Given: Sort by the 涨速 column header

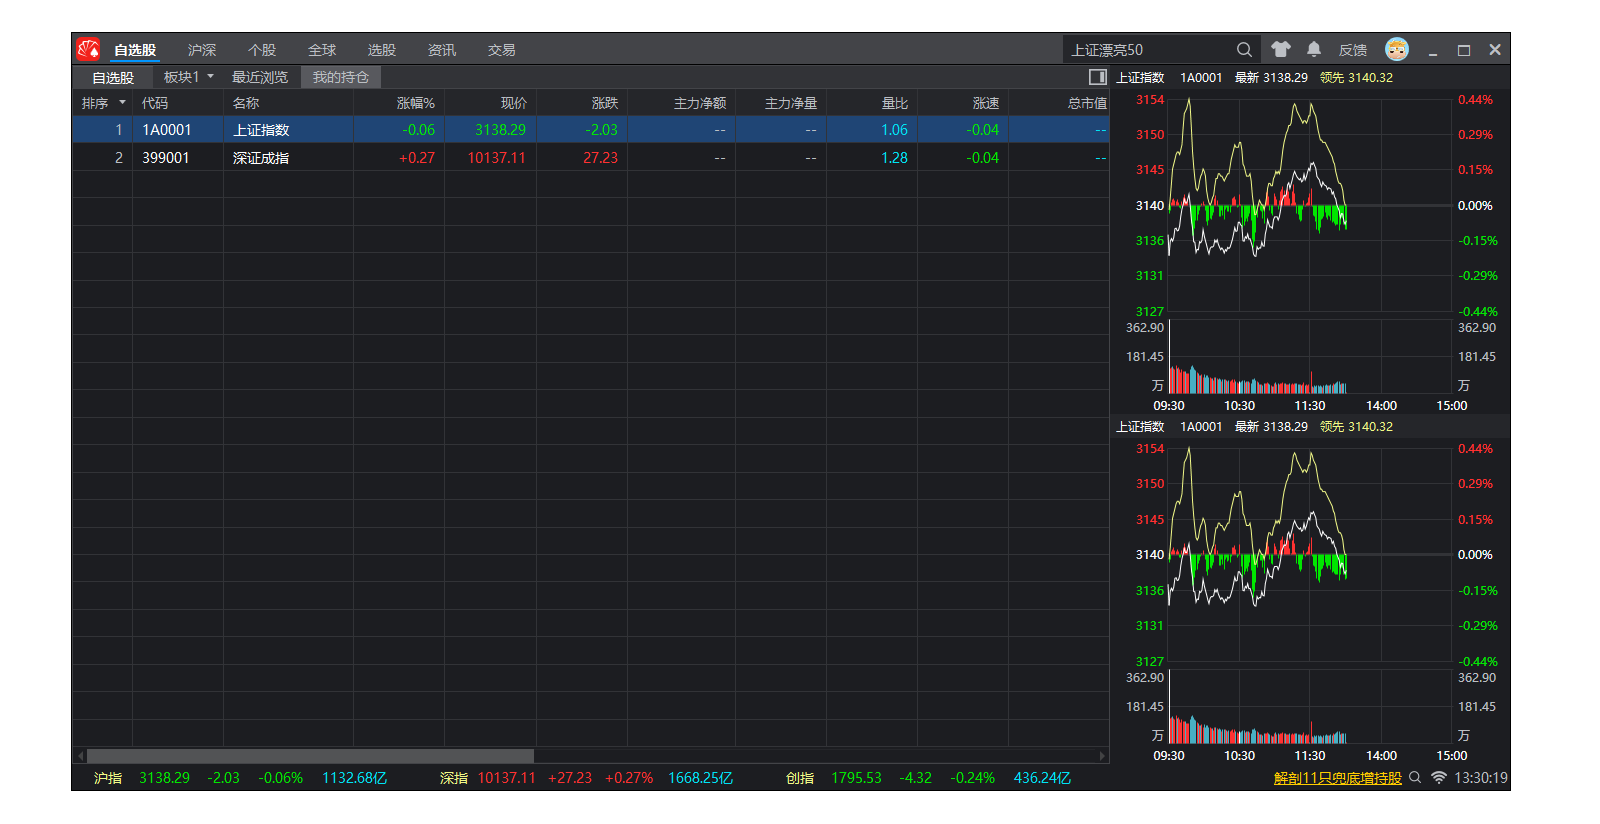Looking at the screenshot, I should tap(985, 103).
